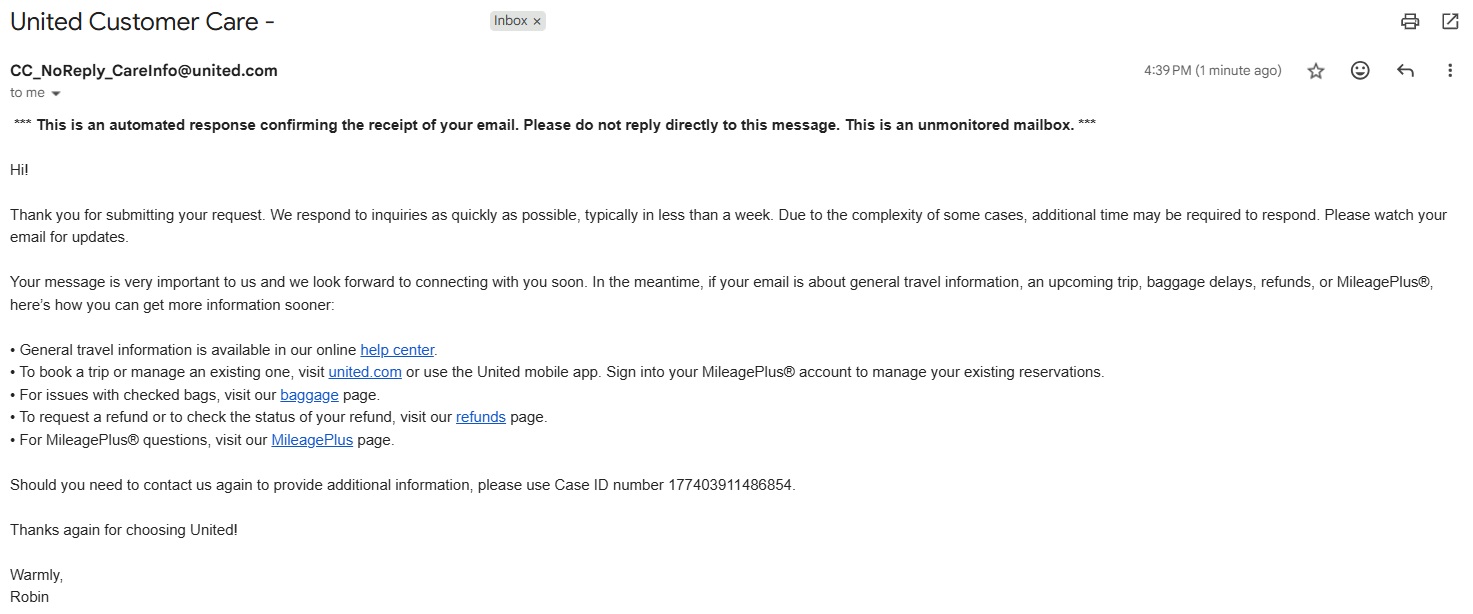This screenshot has height=614, width=1473.
Task: Click Case ID number 177403911486854
Action: pyautogui.click(x=730, y=485)
